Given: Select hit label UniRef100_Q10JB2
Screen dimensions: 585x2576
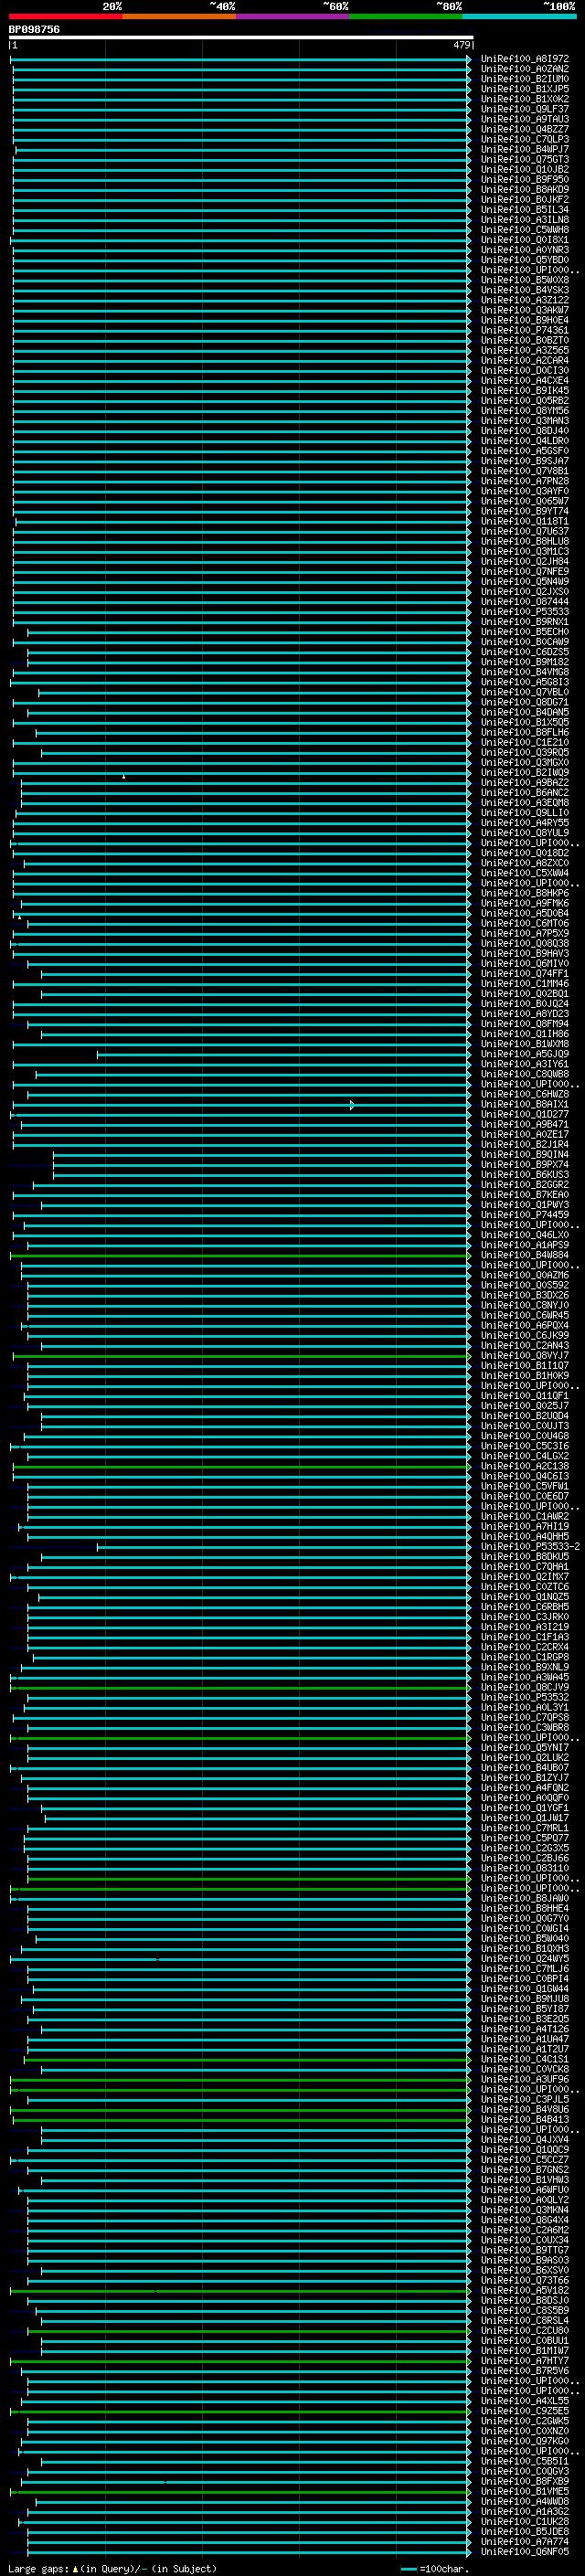Looking at the screenshot, I should (x=525, y=169).
